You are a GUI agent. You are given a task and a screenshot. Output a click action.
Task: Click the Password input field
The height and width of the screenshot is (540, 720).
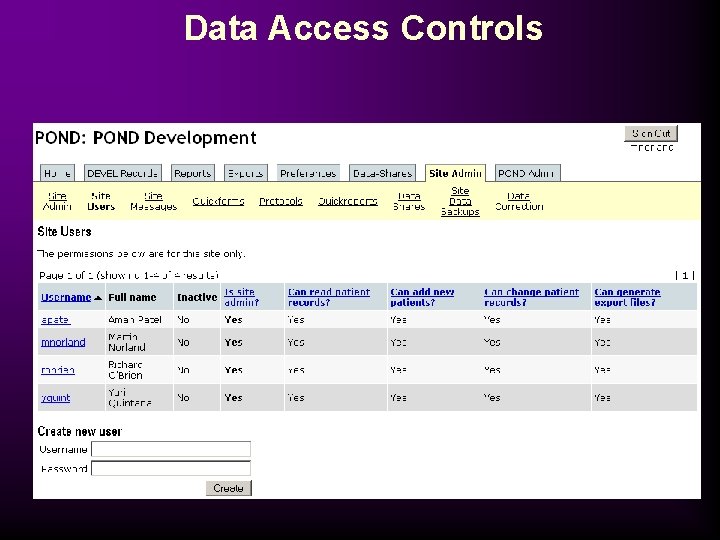171,468
